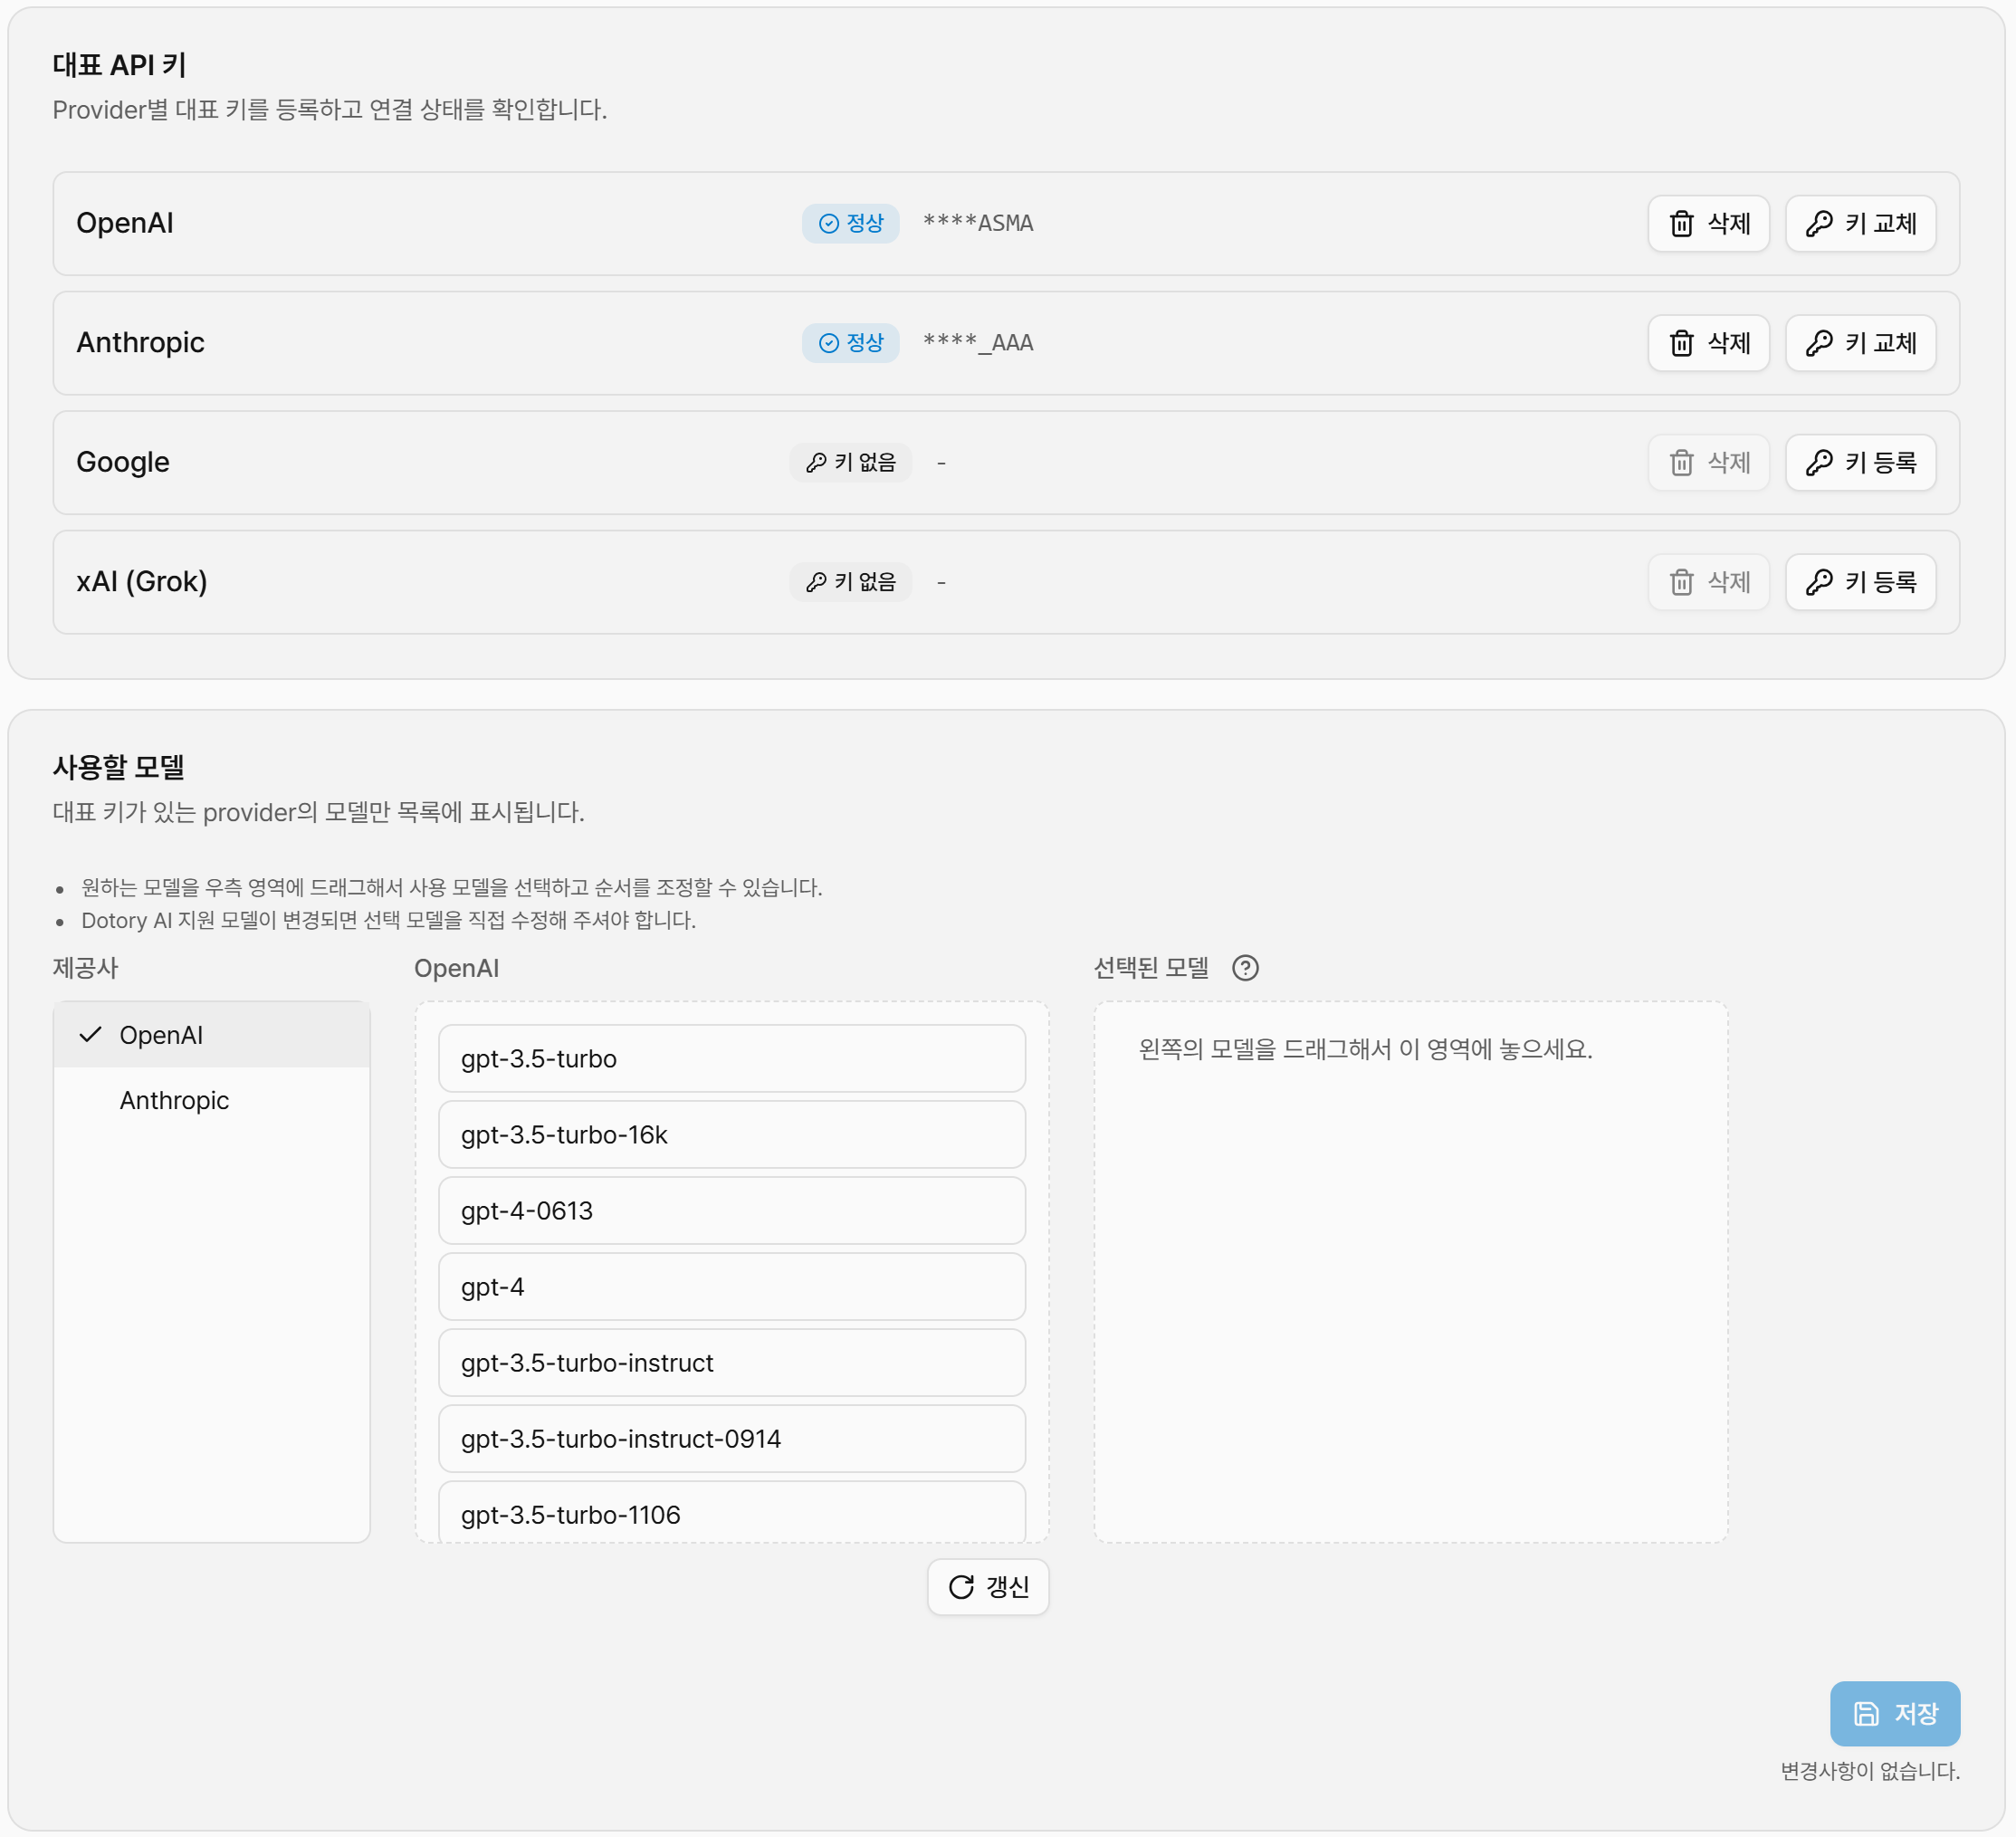Click the disabled 삭제 button in xAI row
The image size is (2016, 1837).
(x=1708, y=582)
